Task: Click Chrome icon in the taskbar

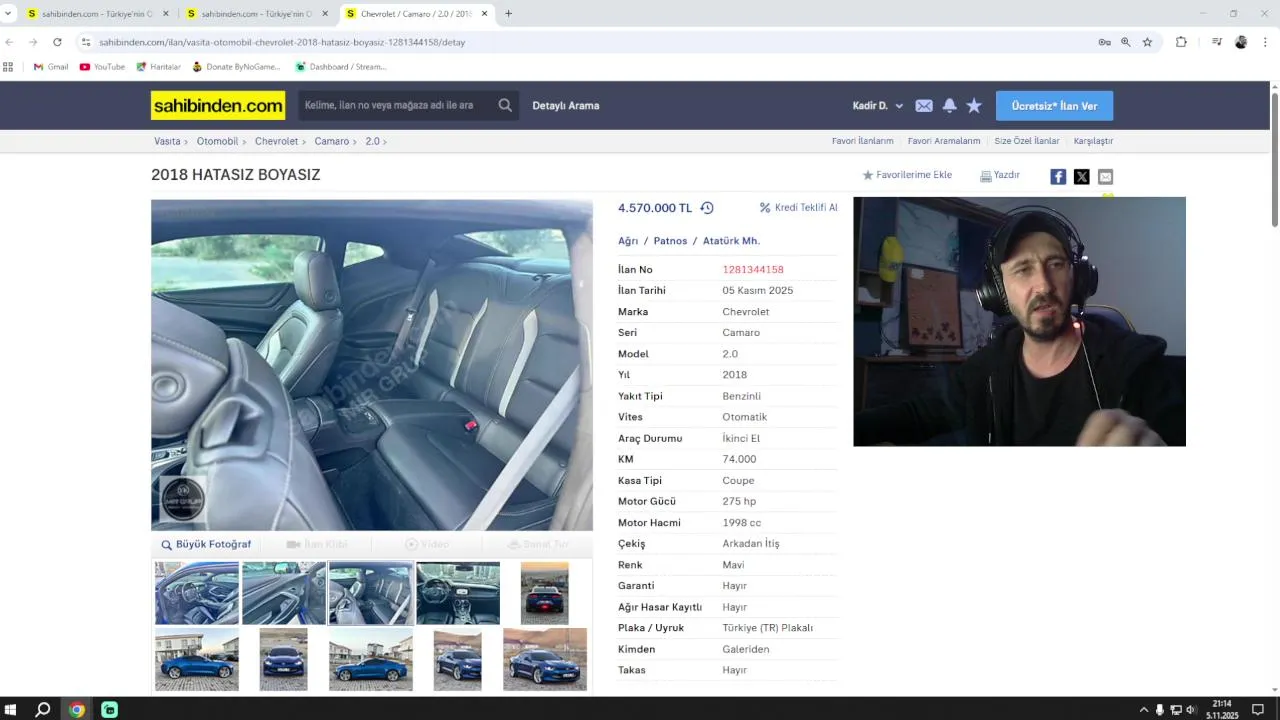Action: [x=77, y=710]
